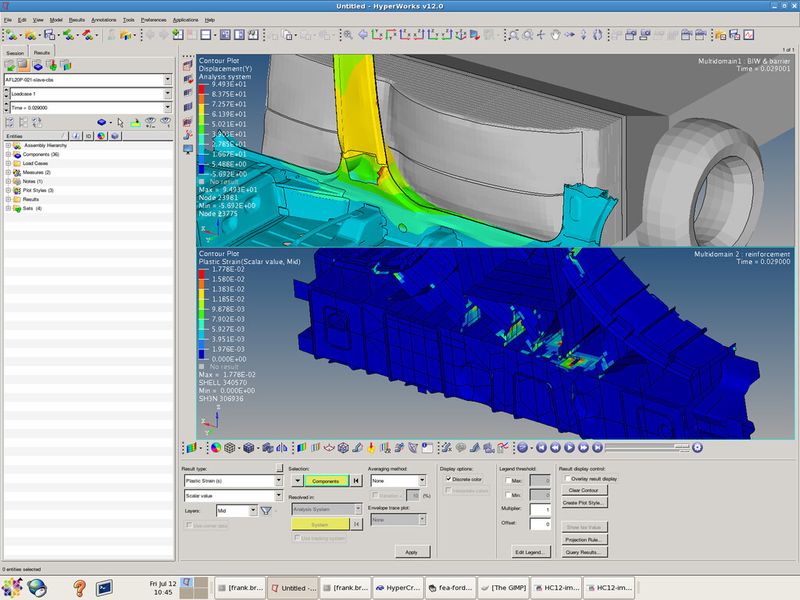Click the ID display icon above the entity tree
This screenshot has width=800, height=600.
pos(89,136)
